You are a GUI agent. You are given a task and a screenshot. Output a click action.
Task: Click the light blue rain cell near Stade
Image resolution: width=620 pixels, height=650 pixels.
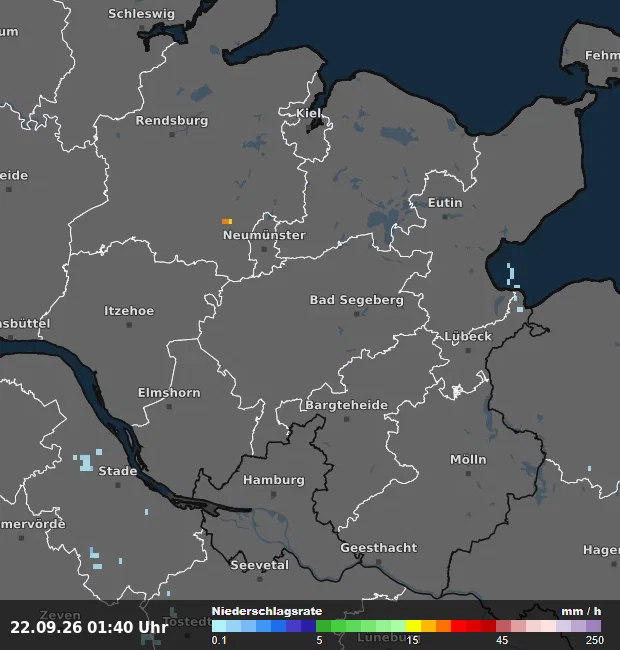(86, 463)
